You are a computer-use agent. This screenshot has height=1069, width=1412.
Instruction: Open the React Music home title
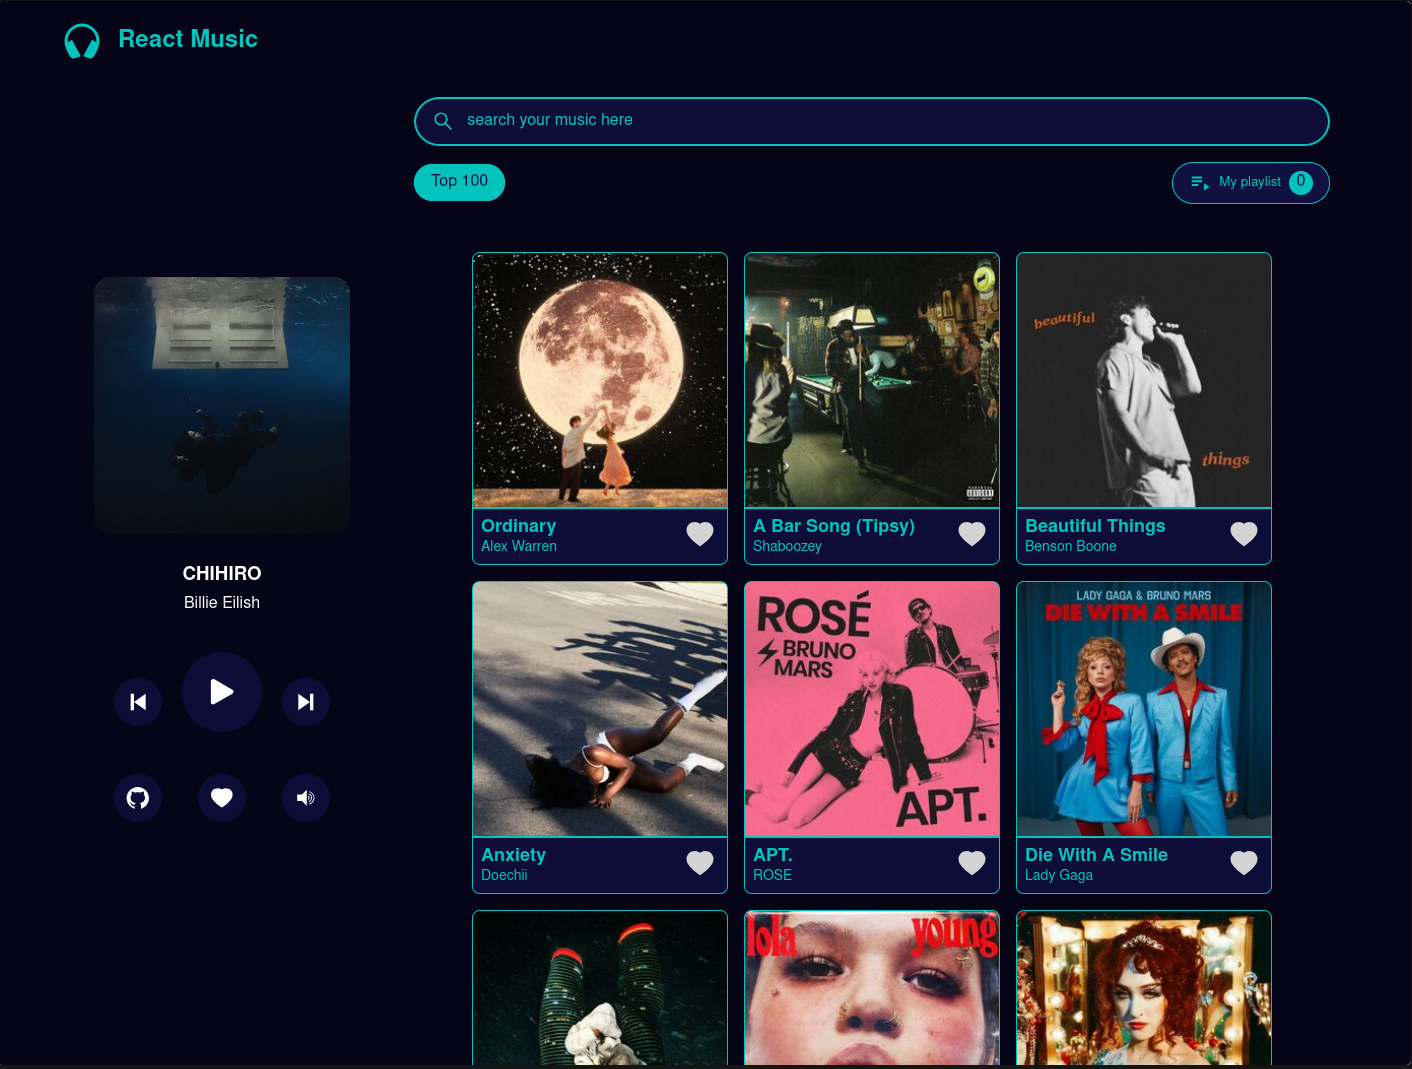(x=188, y=39)
